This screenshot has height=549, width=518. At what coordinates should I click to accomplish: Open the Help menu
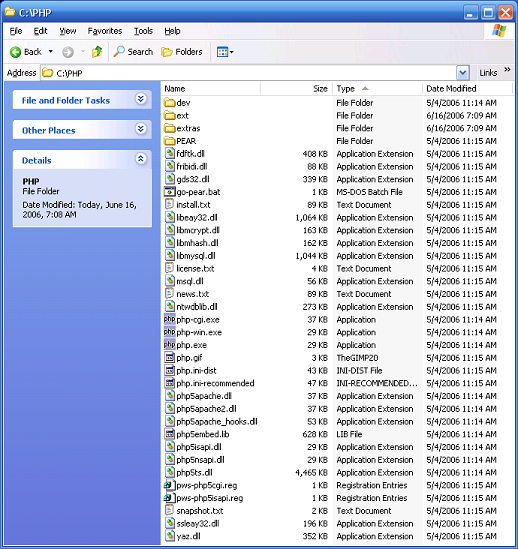(172, 31)
